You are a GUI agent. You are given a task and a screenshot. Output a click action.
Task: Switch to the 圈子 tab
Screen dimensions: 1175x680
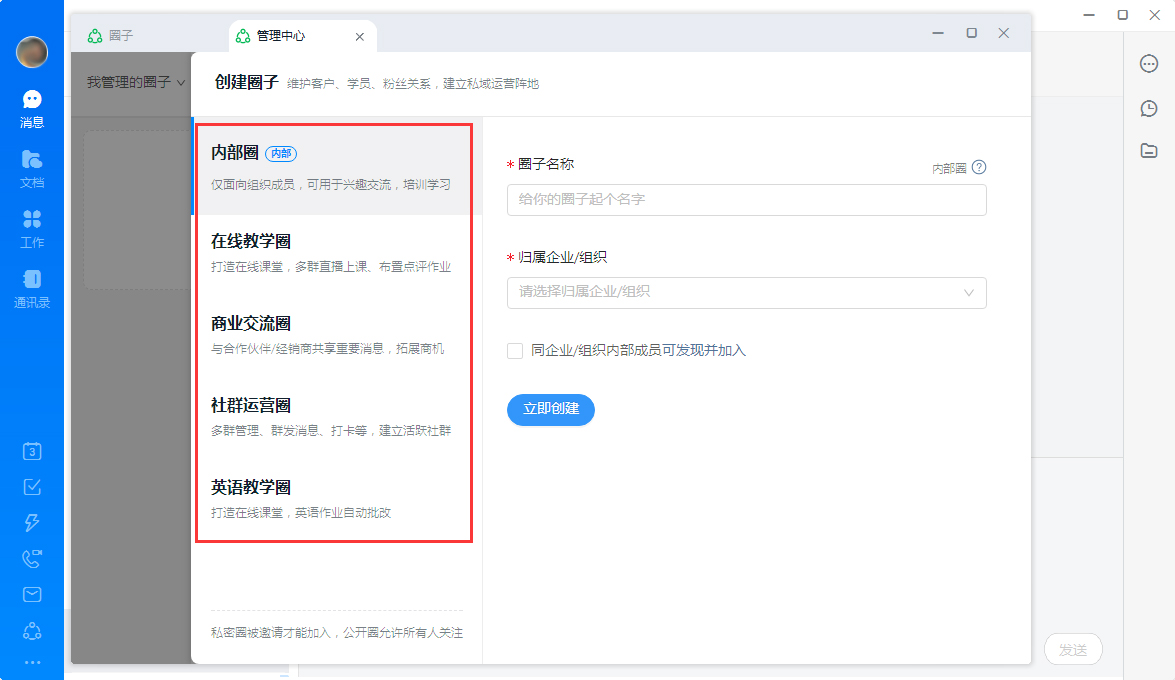pyautogui.click(x=118, y=35)
